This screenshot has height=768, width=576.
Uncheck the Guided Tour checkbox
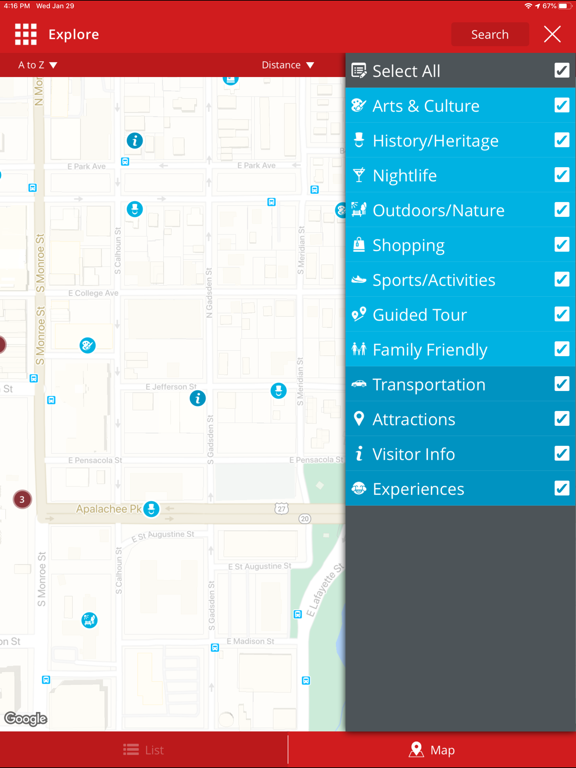tap(562, 314)
